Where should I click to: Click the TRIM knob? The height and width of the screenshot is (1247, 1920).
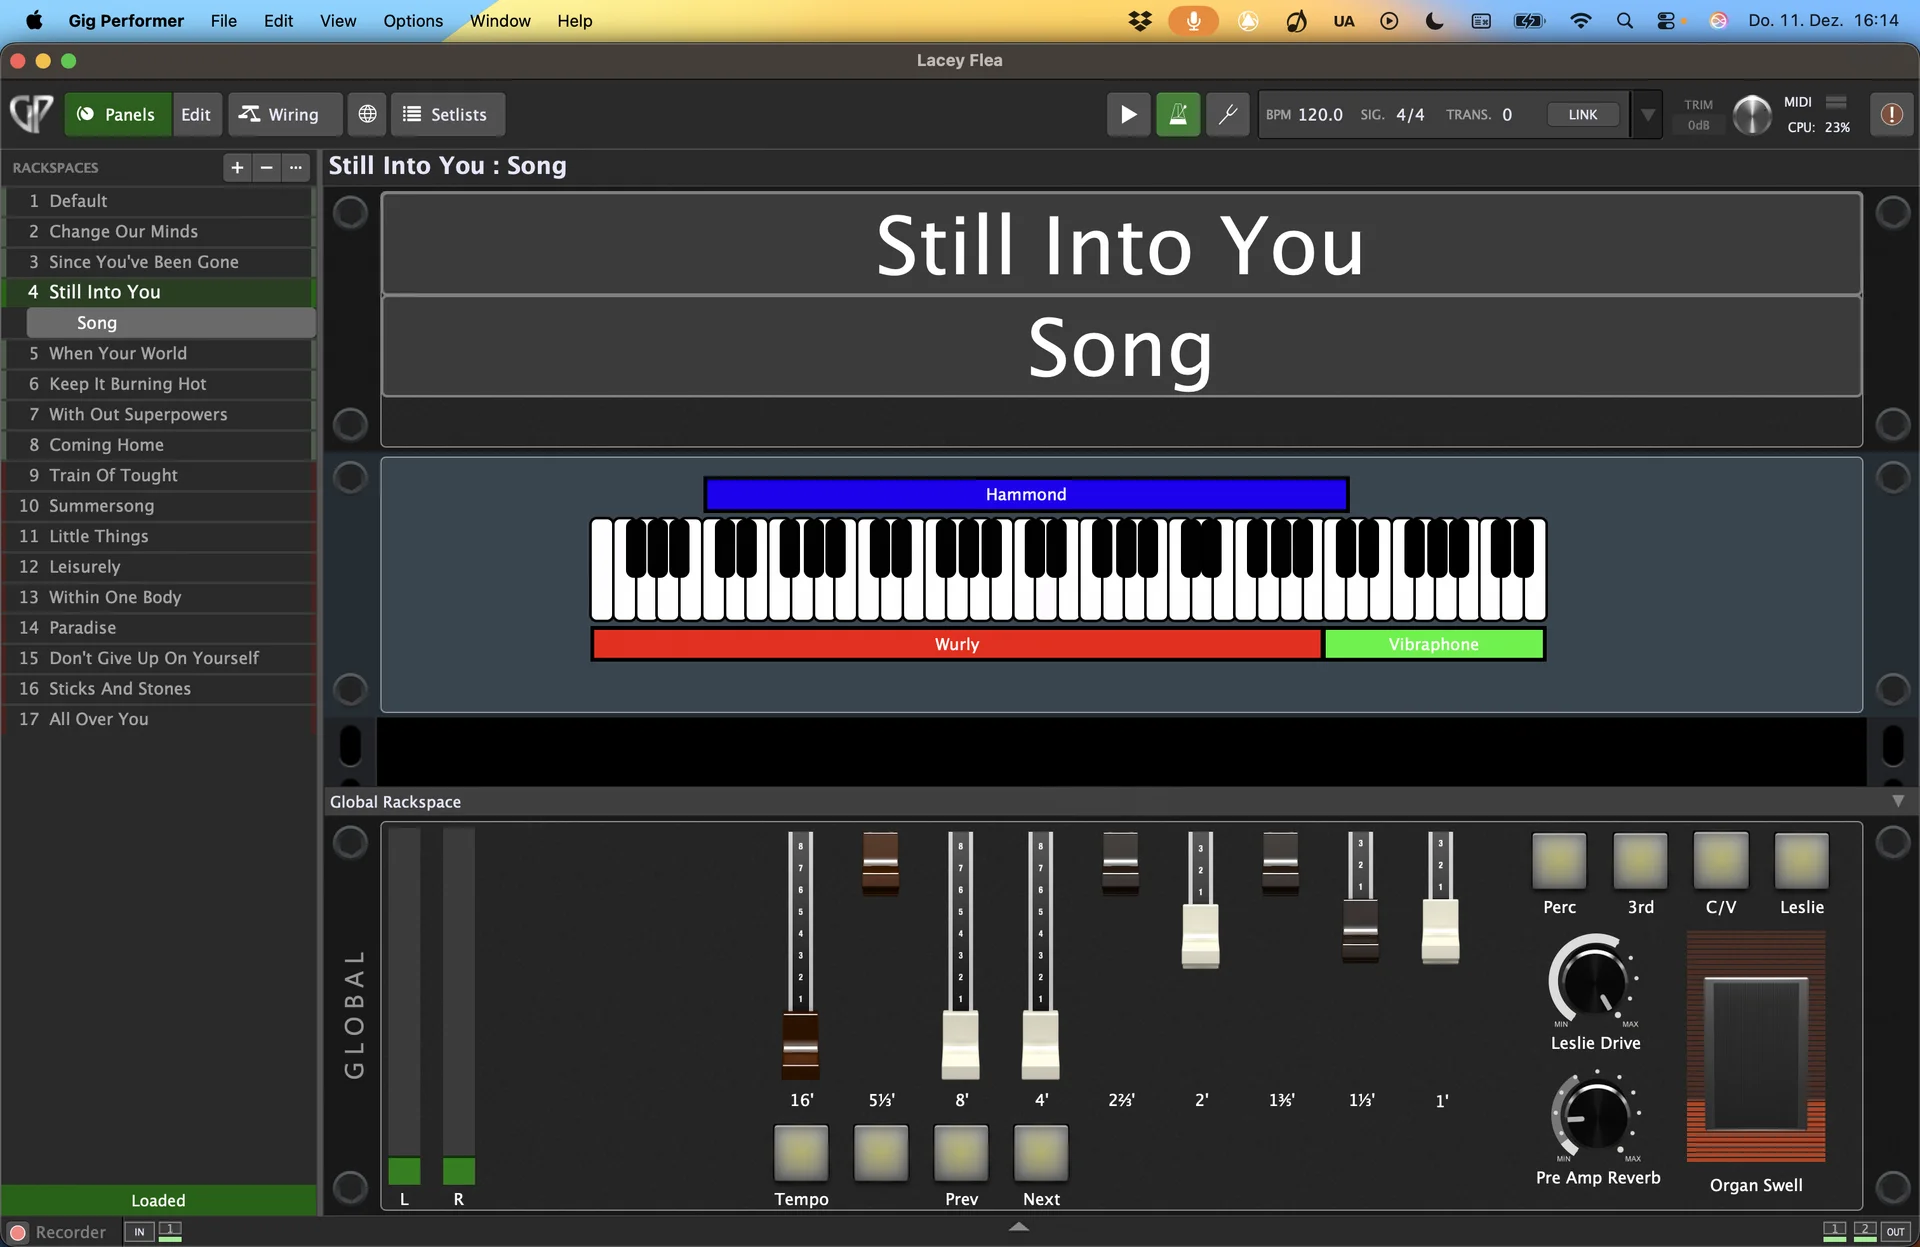tap(1751, 114)
